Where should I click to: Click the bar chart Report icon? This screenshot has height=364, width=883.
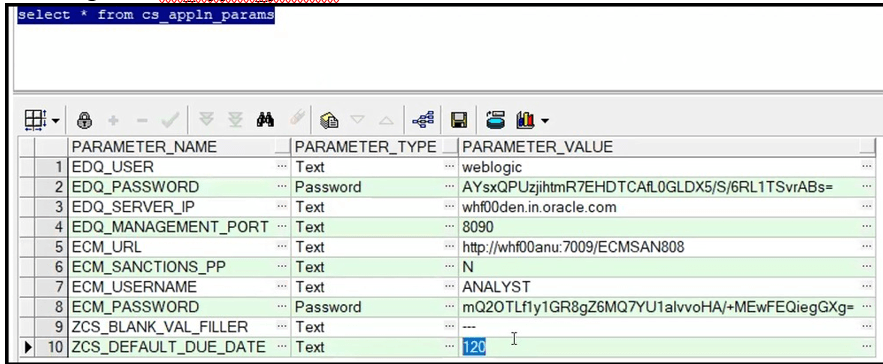(x=525, y=119)
